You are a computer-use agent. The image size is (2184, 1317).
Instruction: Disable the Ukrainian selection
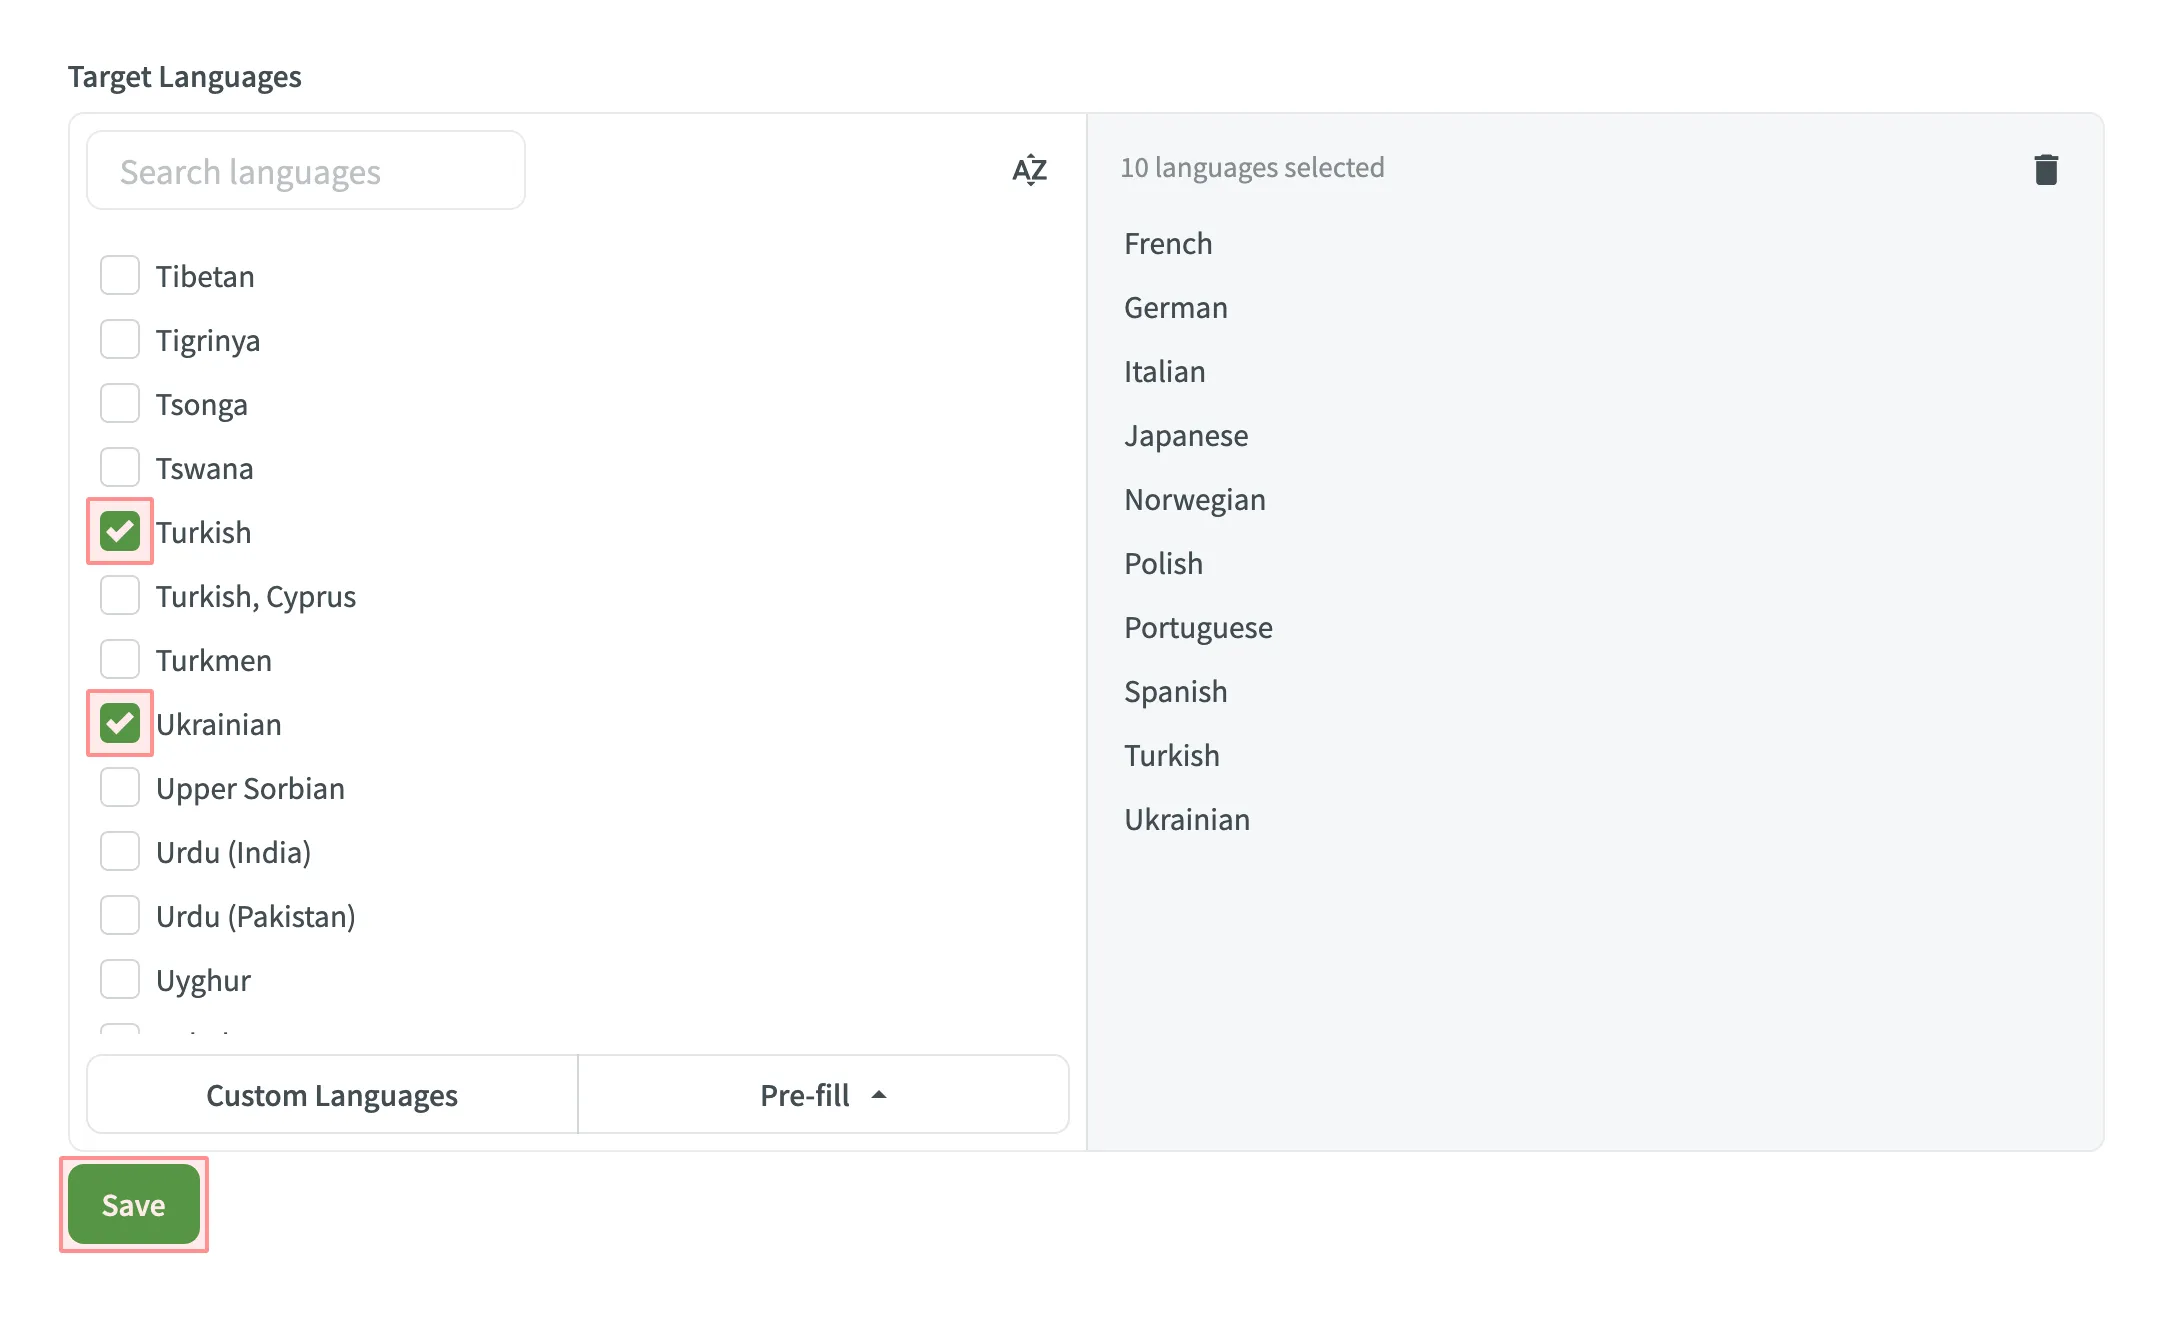(x=119, y=723)
